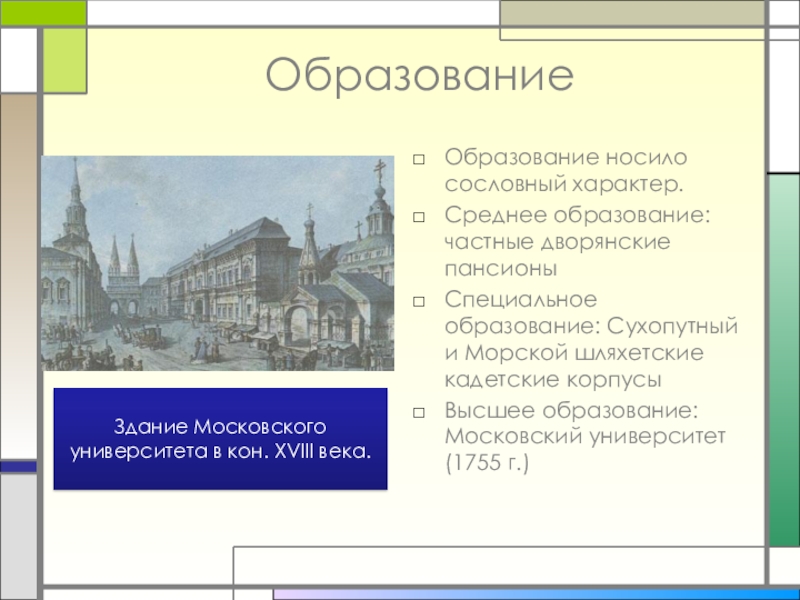The width and height of the screenshot is (800, 600).
Task: Click bullet text 'Среднее образование: частные дворянские пансионы'
Action: coord(577,241)
